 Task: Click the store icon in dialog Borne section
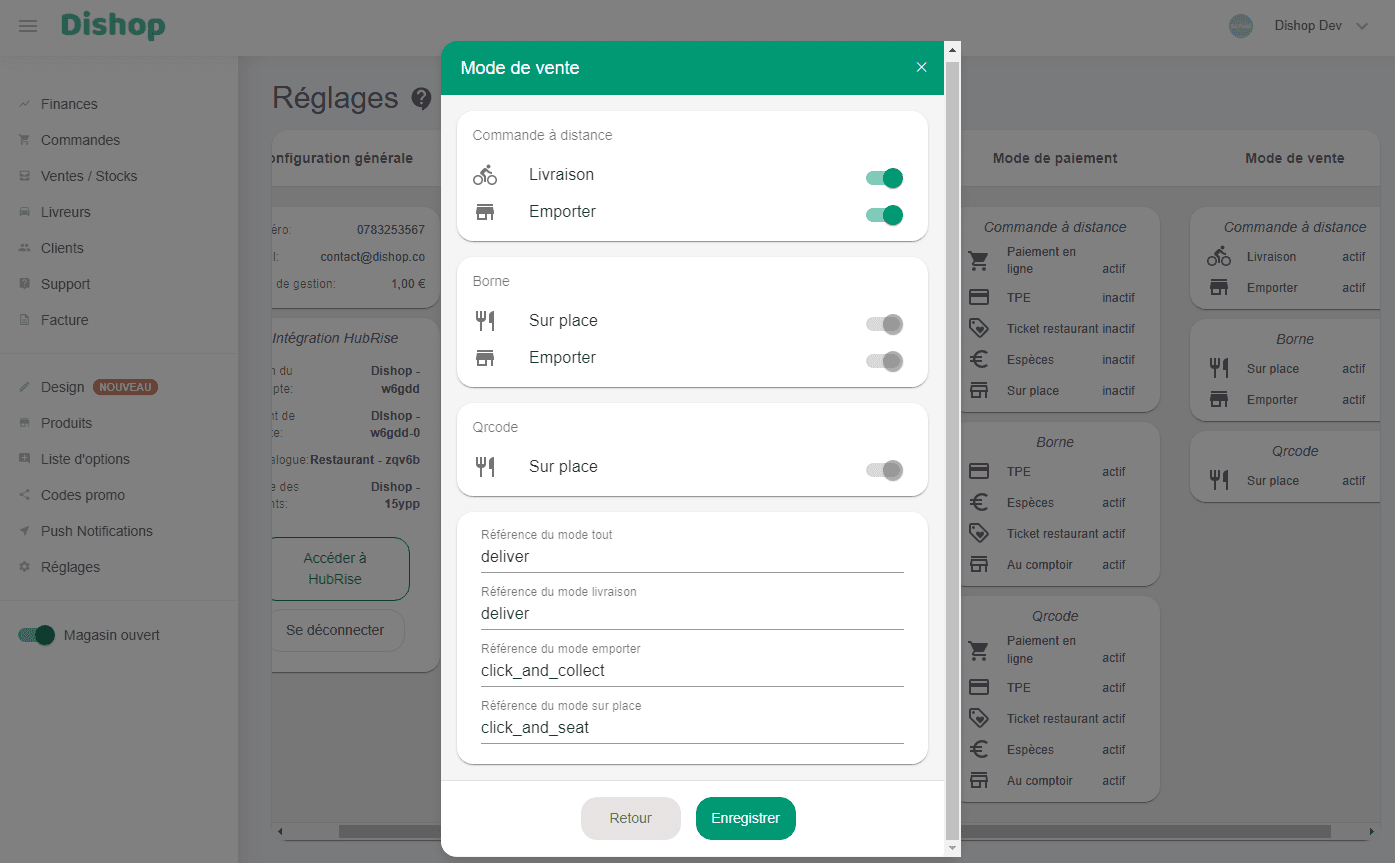tap(485, 358)
